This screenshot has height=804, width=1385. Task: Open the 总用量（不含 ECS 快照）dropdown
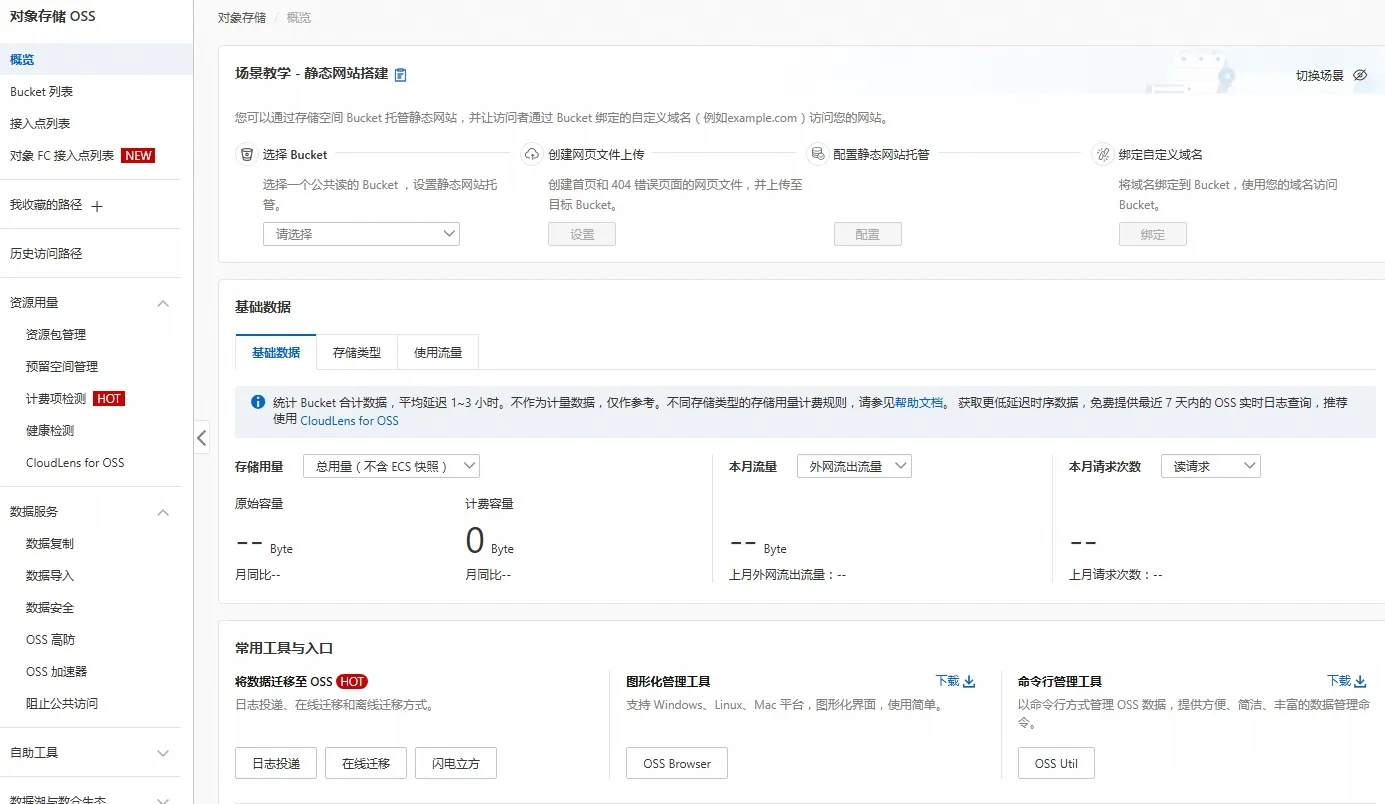coord(391,466)
